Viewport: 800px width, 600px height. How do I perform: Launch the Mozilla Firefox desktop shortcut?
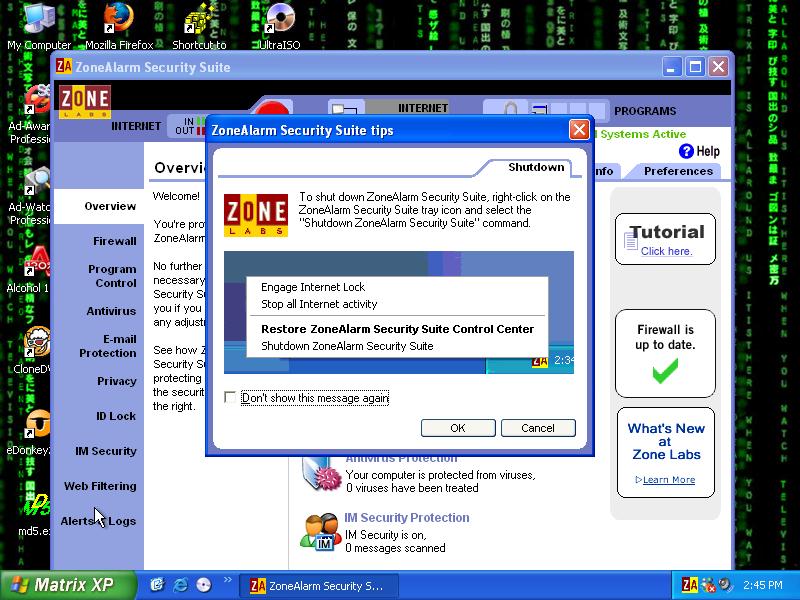[x=119, y=26]
